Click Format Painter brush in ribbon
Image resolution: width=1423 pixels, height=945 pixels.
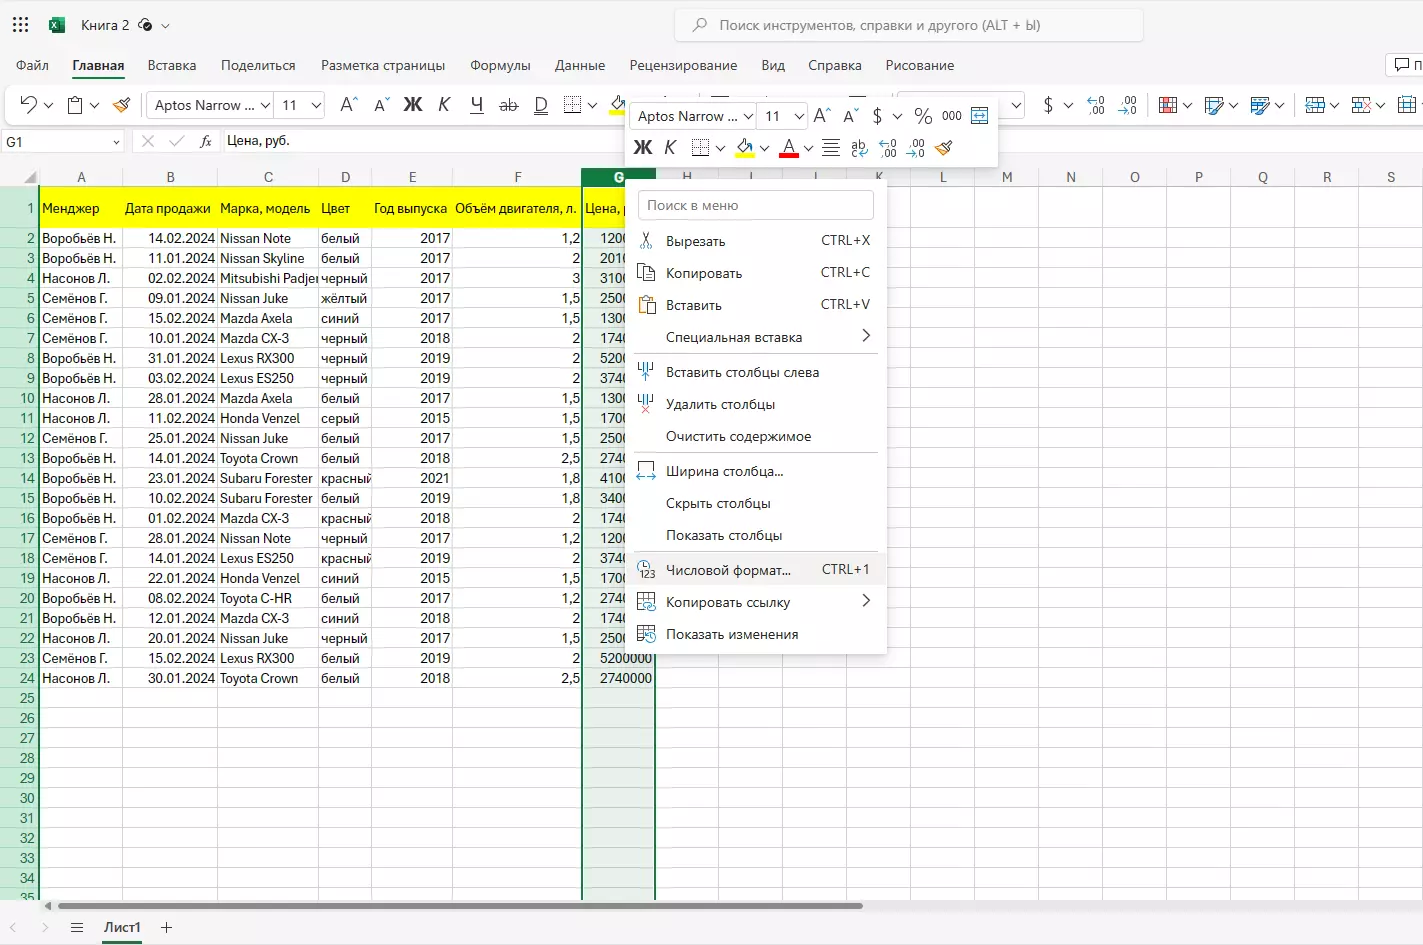[x=122, y=105]
